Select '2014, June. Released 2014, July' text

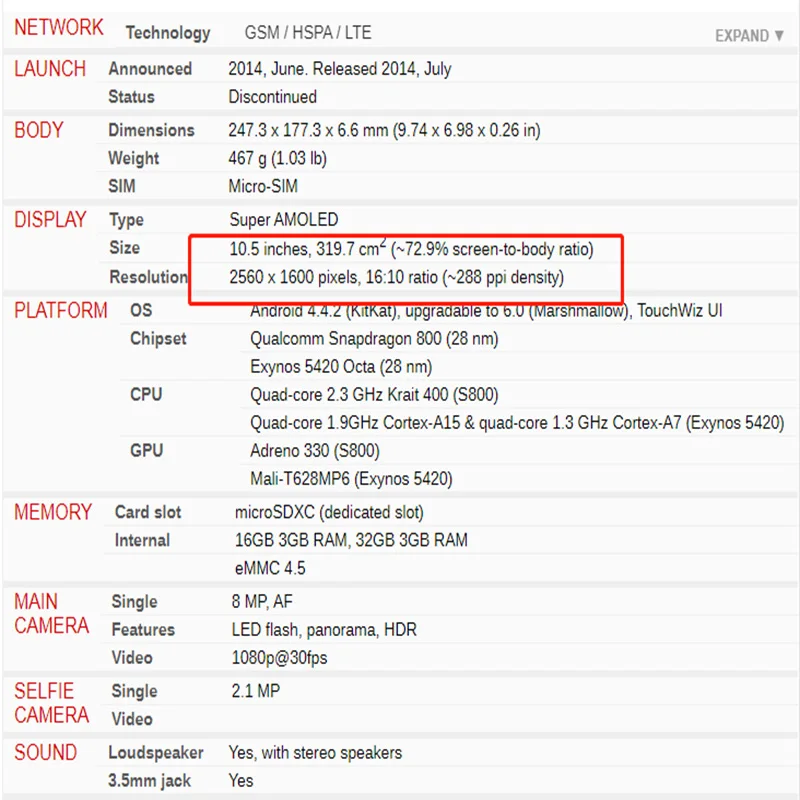click(340, 69)
